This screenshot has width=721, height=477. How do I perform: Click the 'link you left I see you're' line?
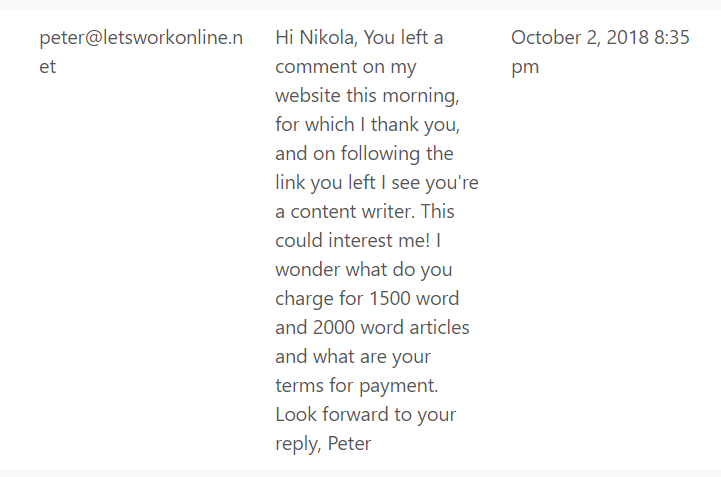(377, 183)
